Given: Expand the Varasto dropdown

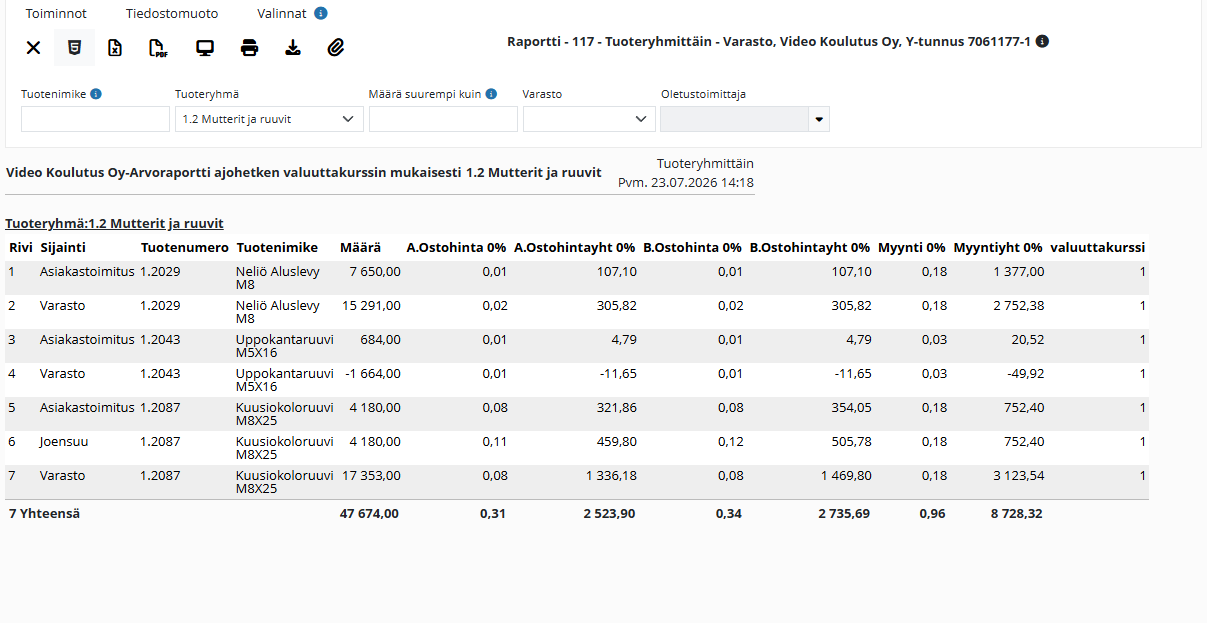Looking at the screenshot, I should pyautogui.click(x=589, y=119).
